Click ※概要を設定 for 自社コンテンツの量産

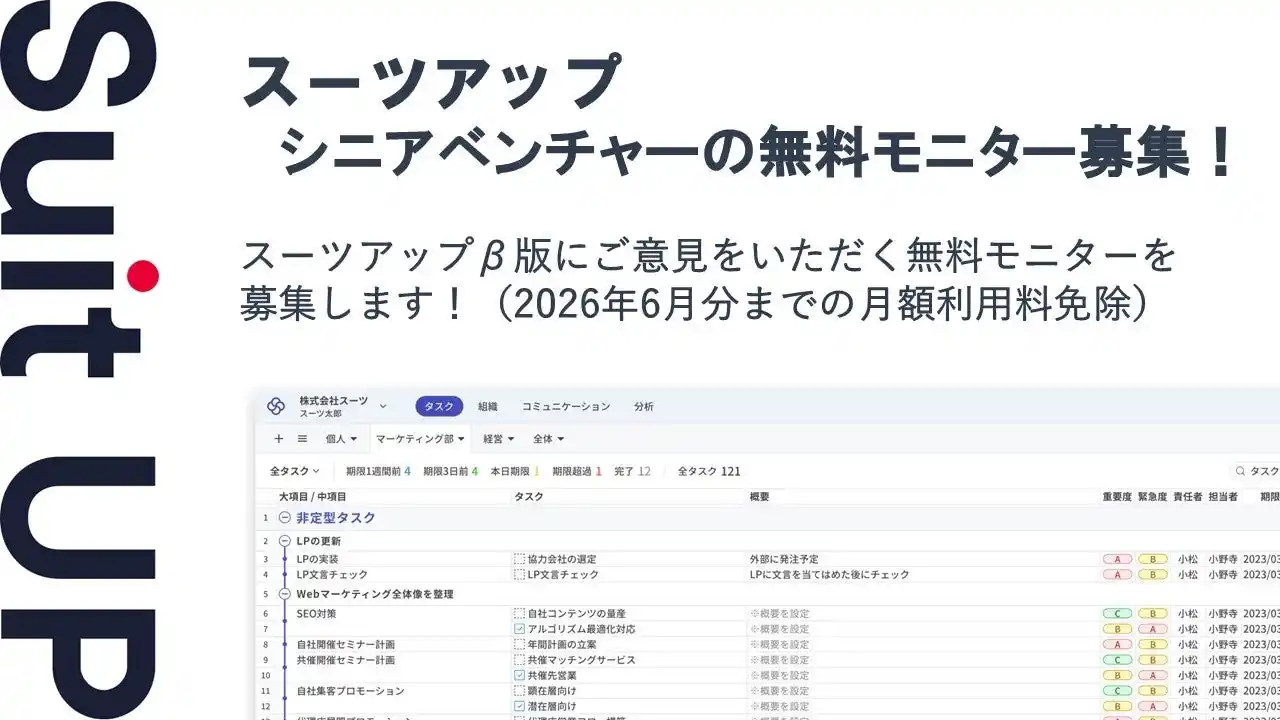click(782, 613)
